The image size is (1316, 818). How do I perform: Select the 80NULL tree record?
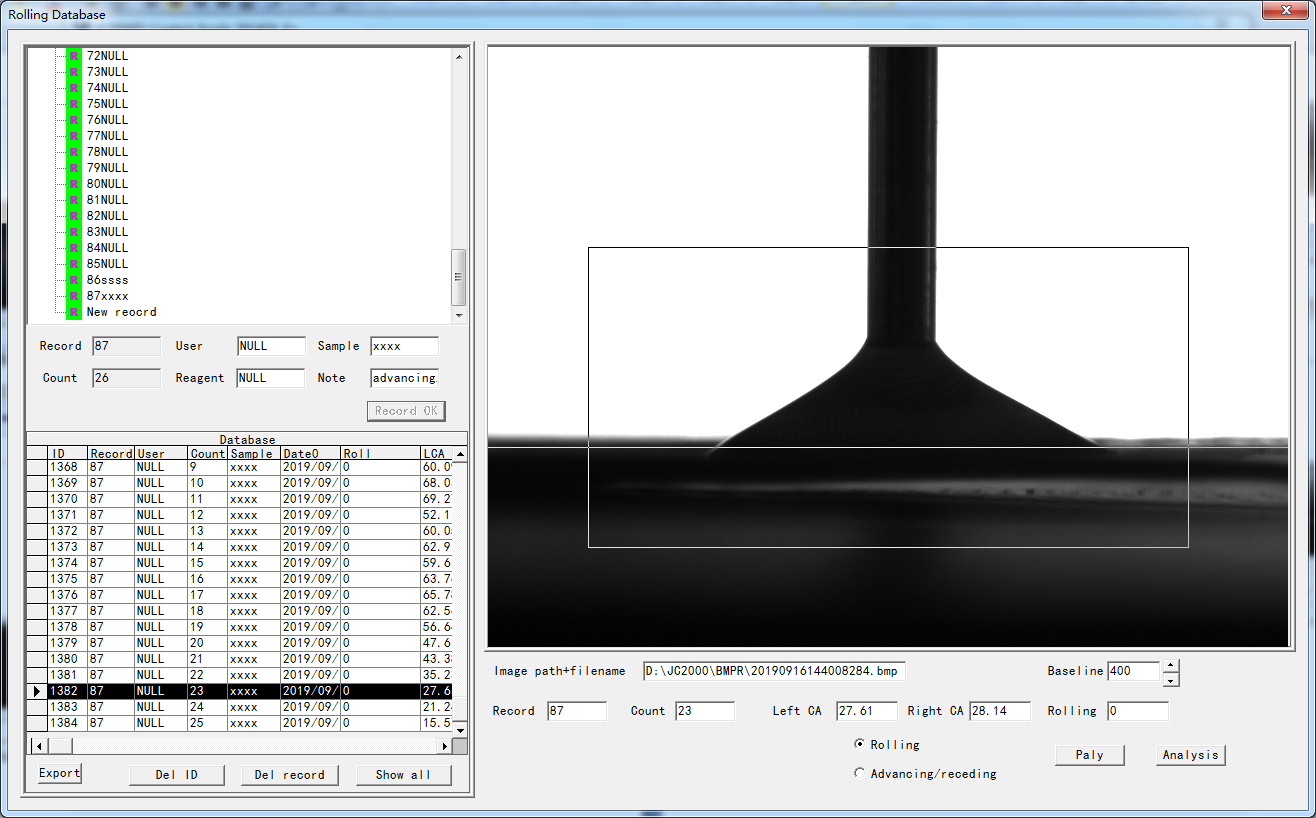107,184
